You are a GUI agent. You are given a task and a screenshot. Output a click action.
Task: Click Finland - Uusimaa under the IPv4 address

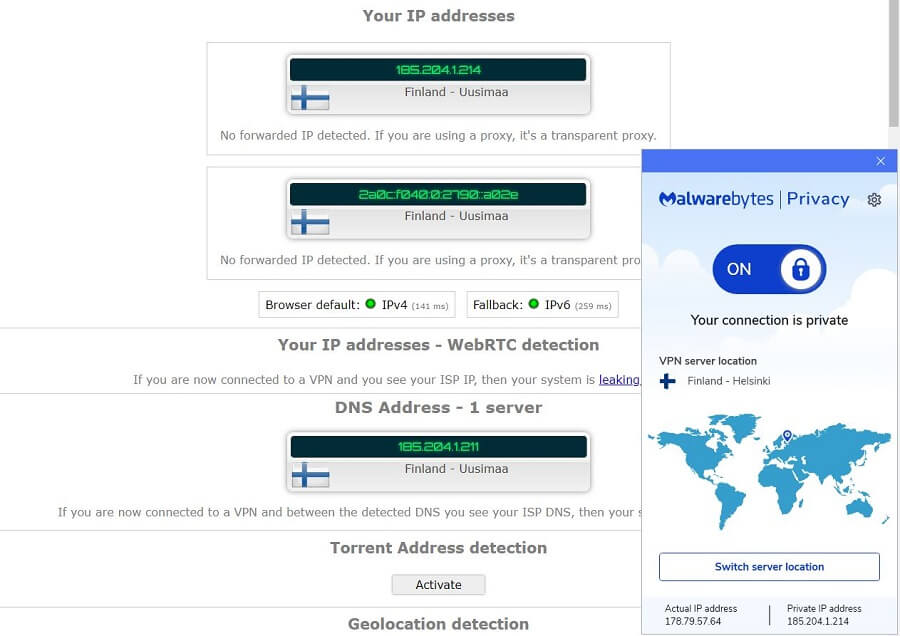(456, 92)
